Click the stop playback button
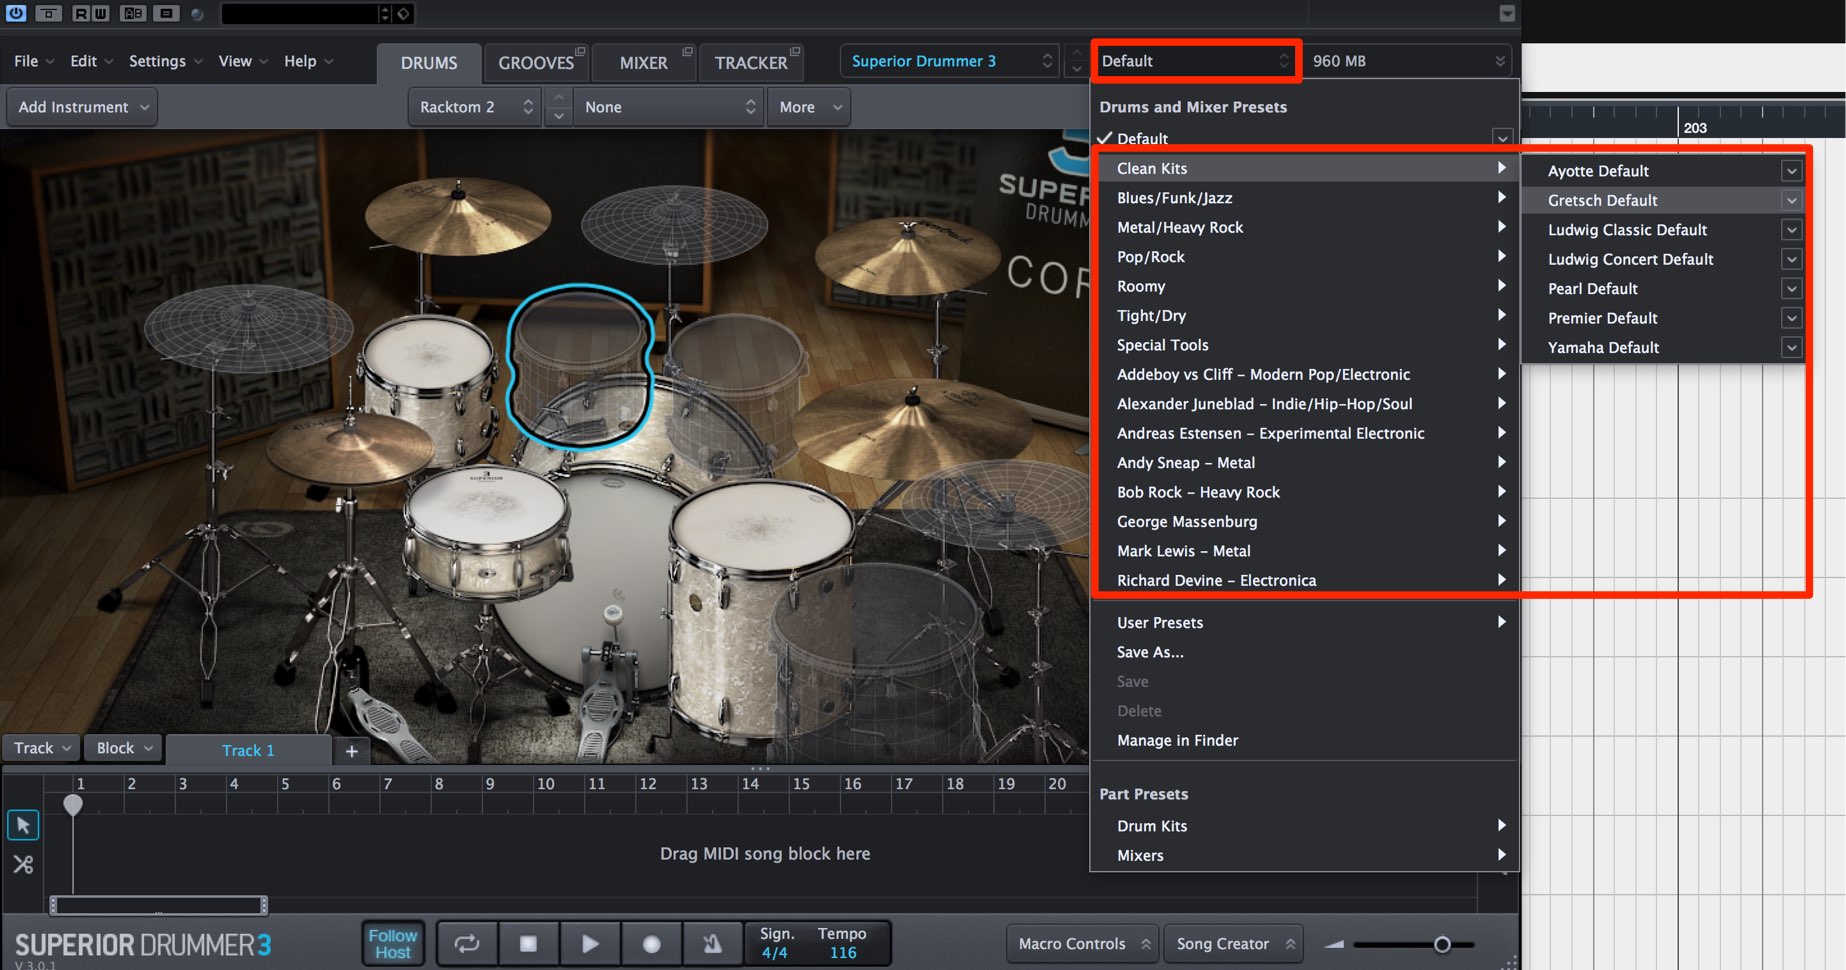 click(529, 943)
